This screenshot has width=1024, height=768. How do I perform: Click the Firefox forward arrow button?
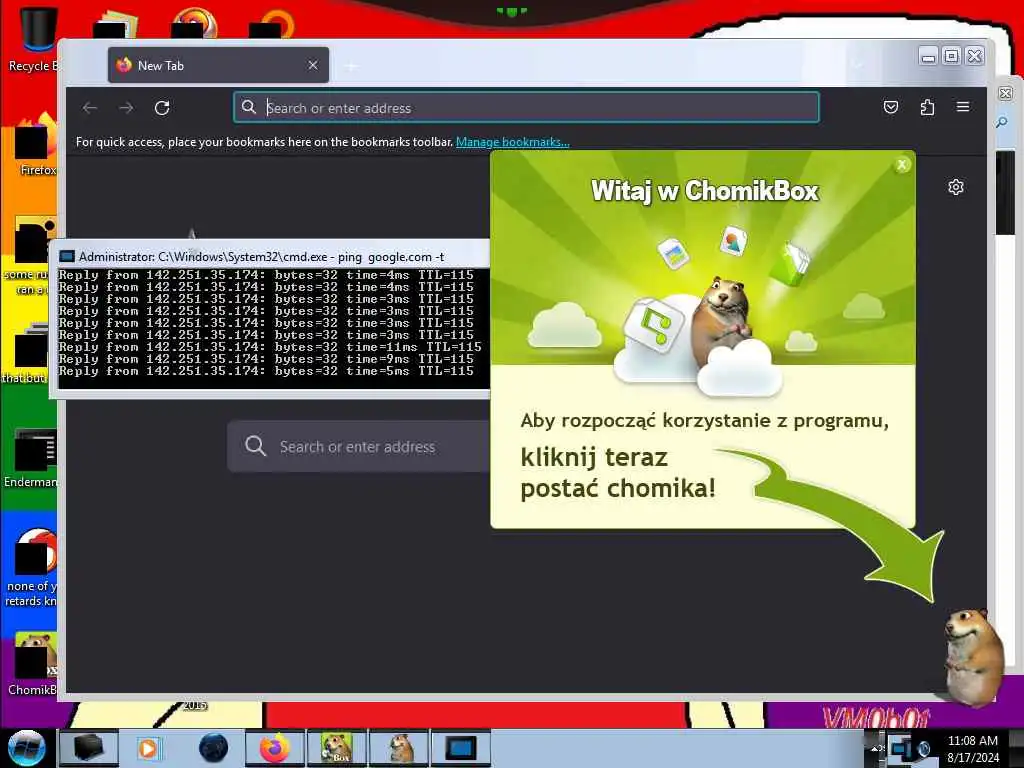[126, 108]
